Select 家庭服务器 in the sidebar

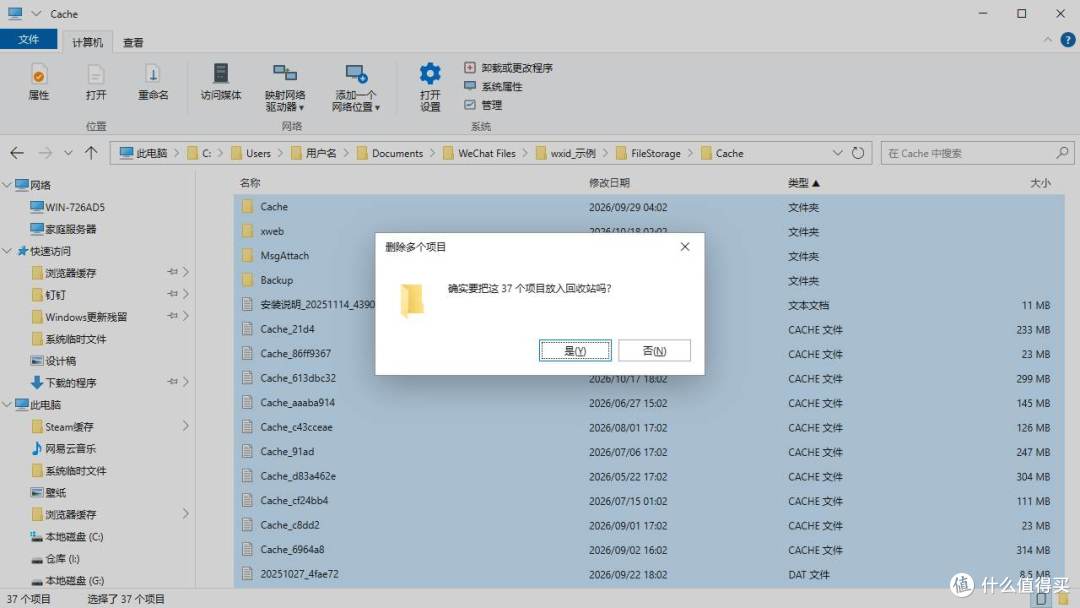click(x=63, y=229)
